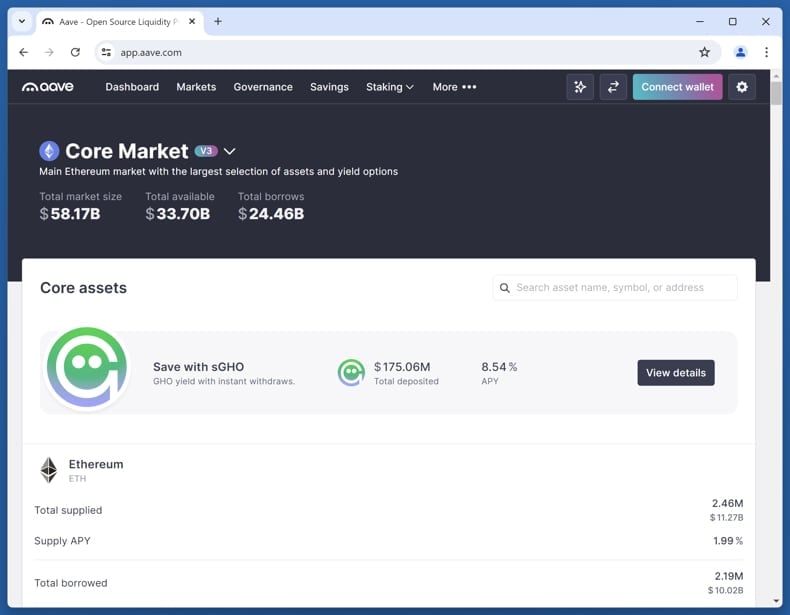Viewport: 790px width, 615px height.
Task: Click the 2.19M total borrowed value
Action: tap(729, 576)
